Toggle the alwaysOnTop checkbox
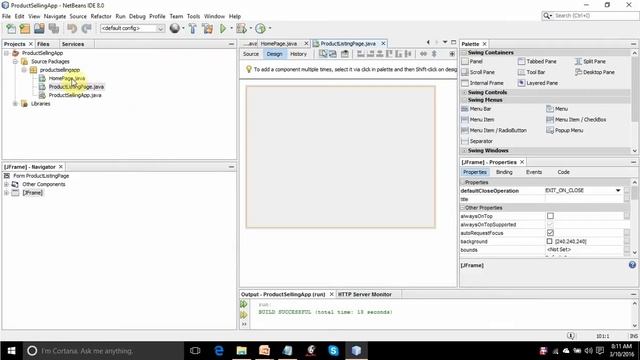This screenshot has width=640, height=360. click(550, 216)
